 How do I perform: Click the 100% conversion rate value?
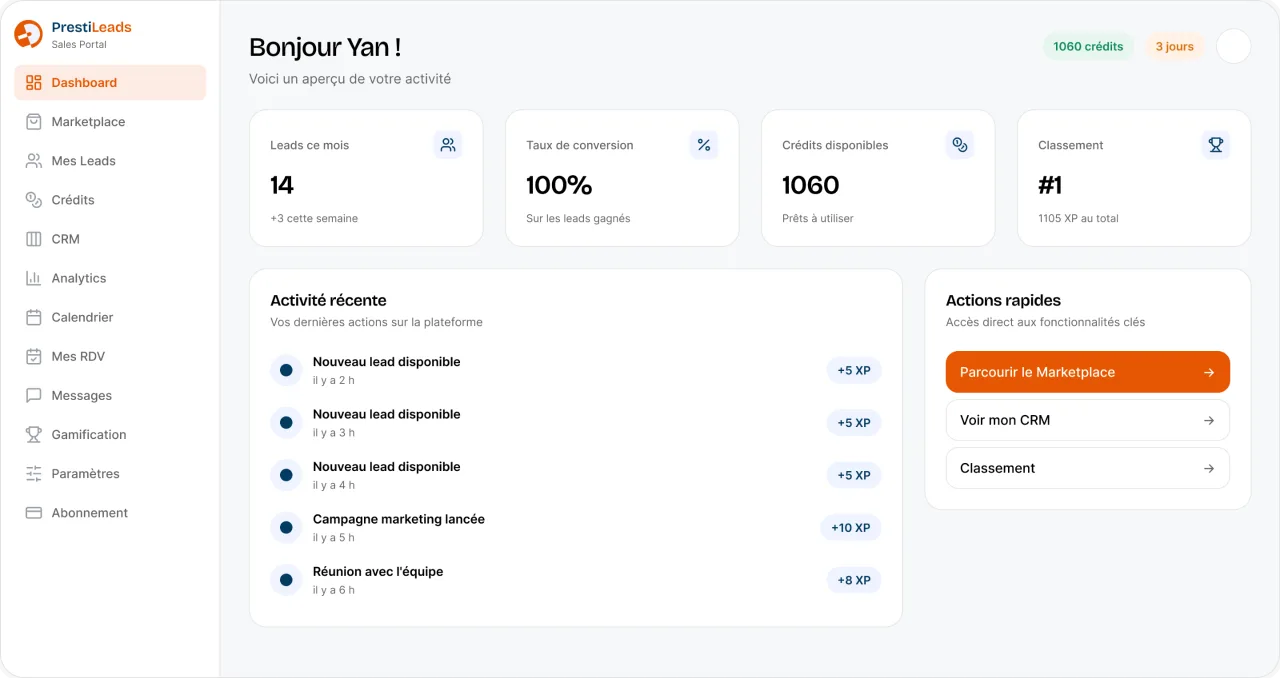559,185
